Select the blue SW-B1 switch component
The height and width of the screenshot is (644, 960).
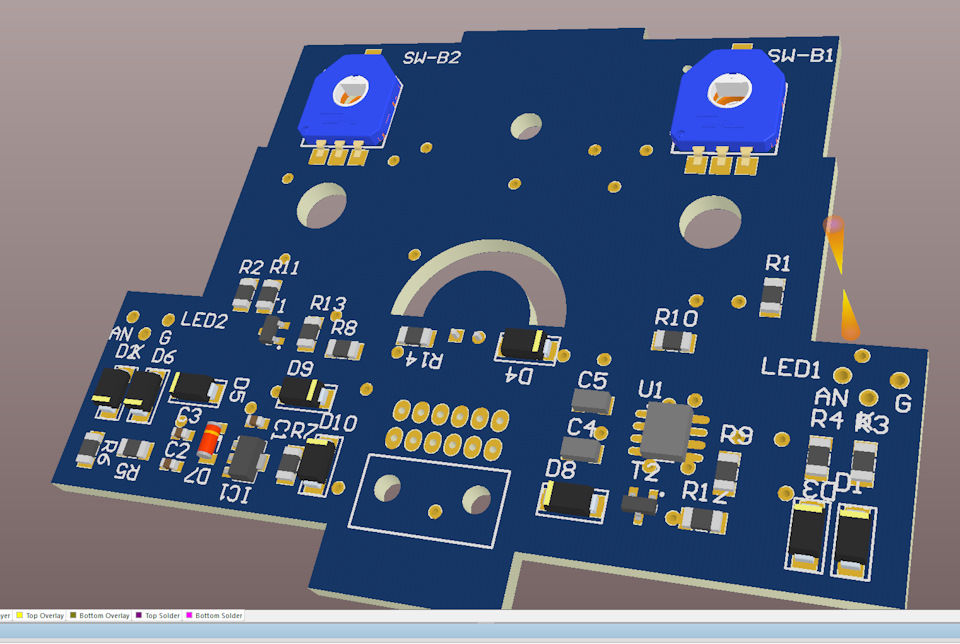(727, 100)
